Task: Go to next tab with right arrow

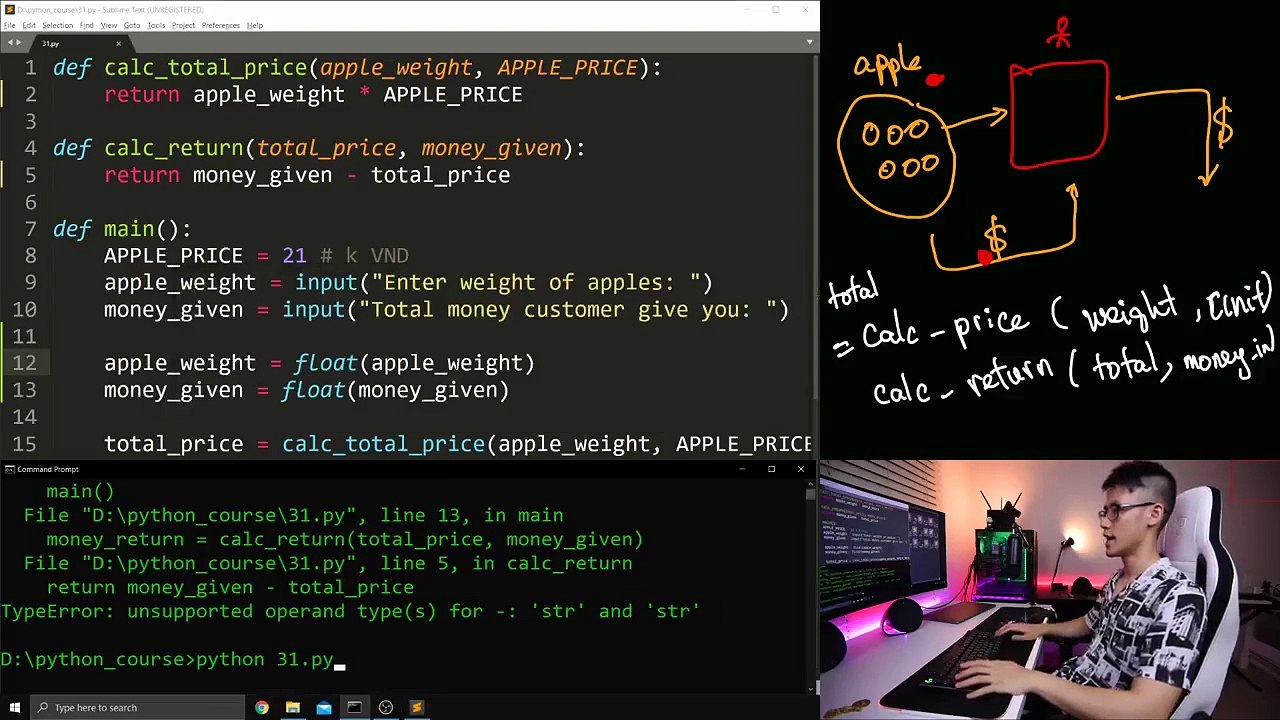Action: [x=18, y=43]
